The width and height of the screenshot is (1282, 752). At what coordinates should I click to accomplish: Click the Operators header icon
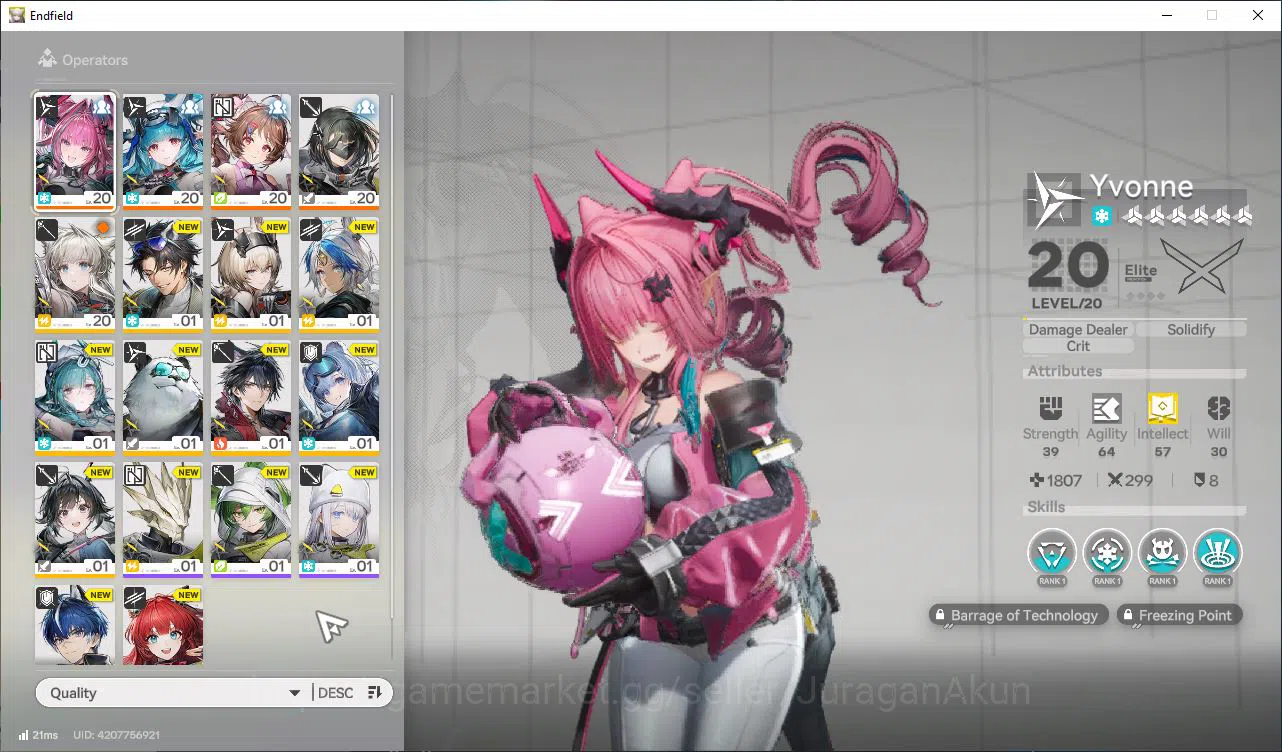[46, 60]
